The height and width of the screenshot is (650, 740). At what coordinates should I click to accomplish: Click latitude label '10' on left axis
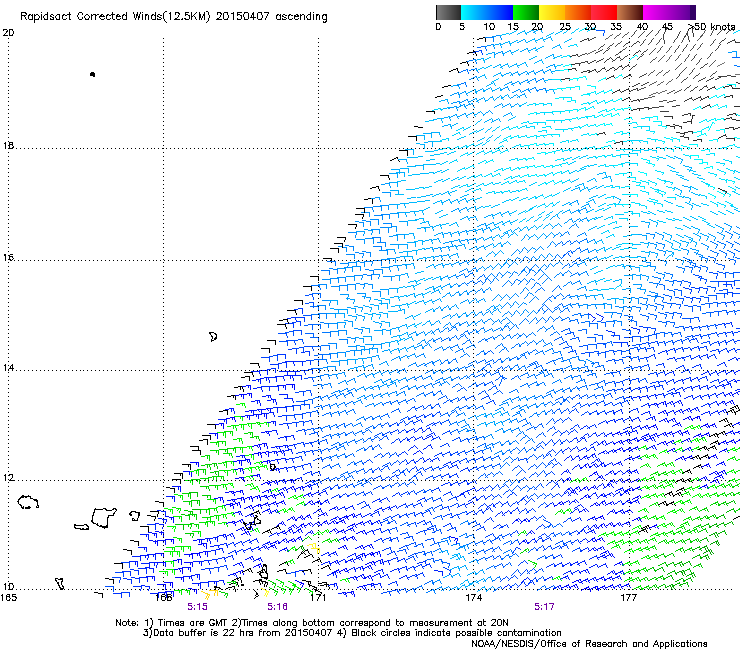tap(8, 586)
